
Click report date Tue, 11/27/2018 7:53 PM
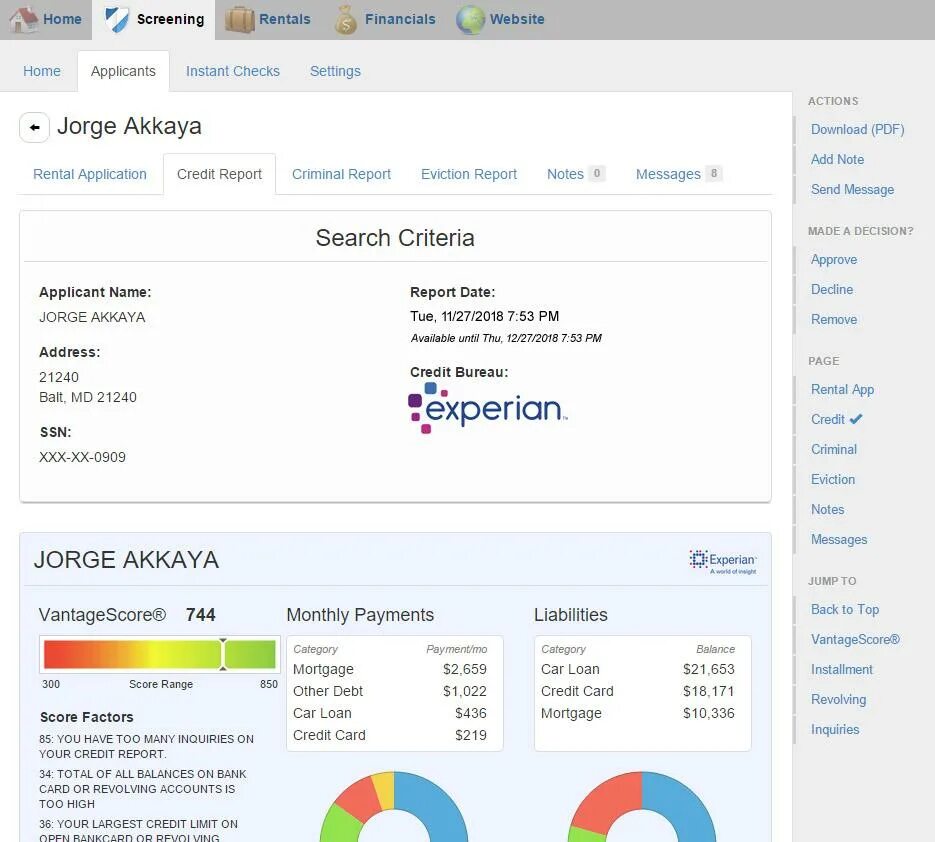pyautogui.click(x=485, y=316)
